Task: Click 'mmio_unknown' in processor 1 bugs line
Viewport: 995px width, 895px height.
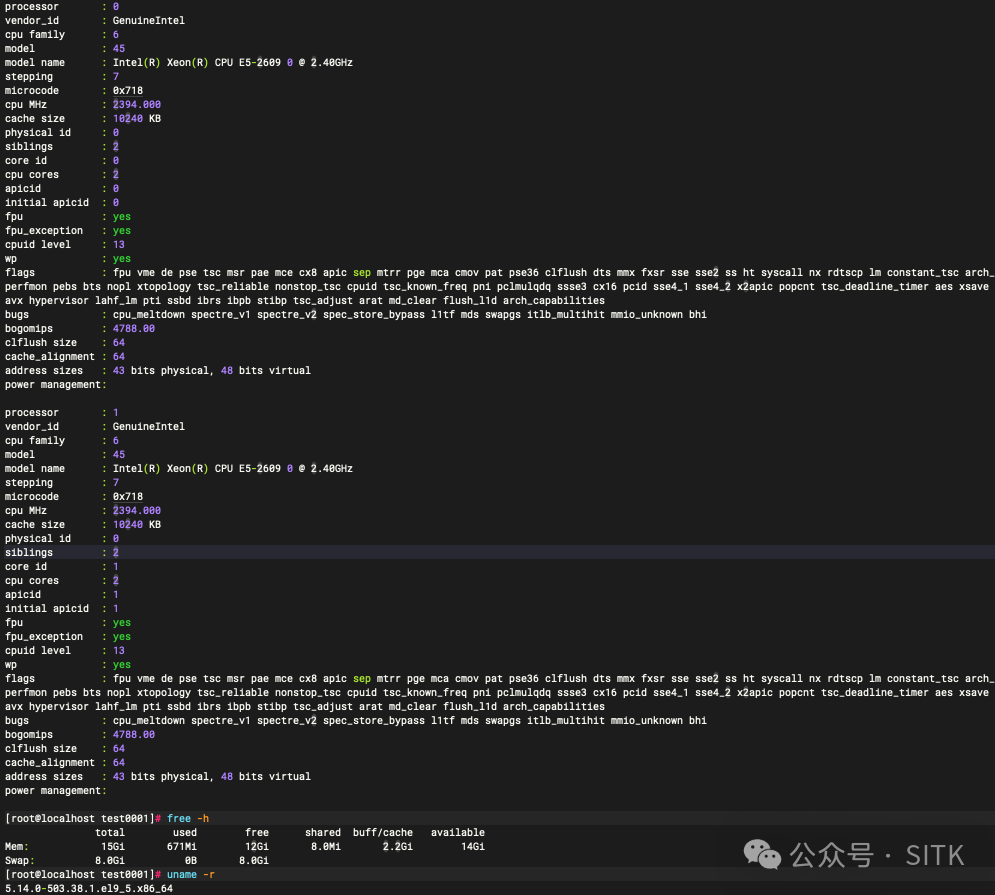Action: click(x=647, y=720)
